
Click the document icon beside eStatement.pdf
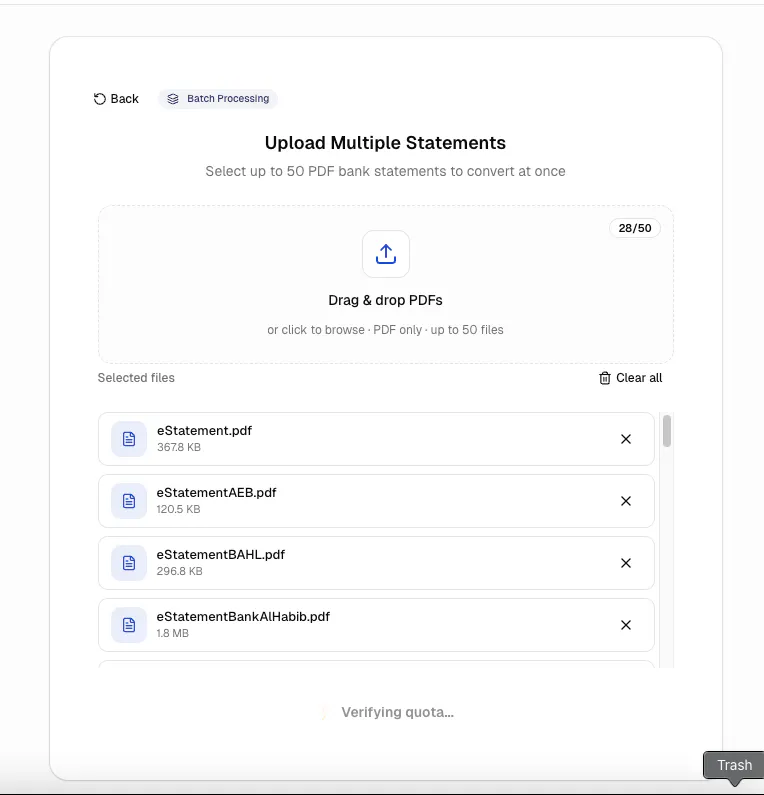pos(129,439)
